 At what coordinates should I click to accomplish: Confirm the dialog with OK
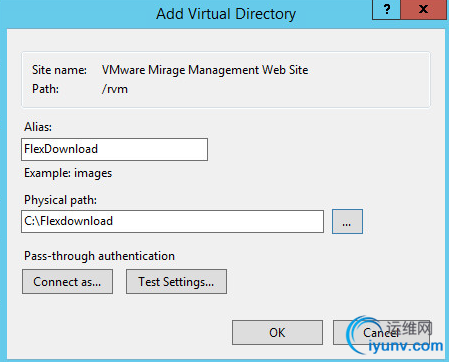pyautogui.click(x=277, y=332)
